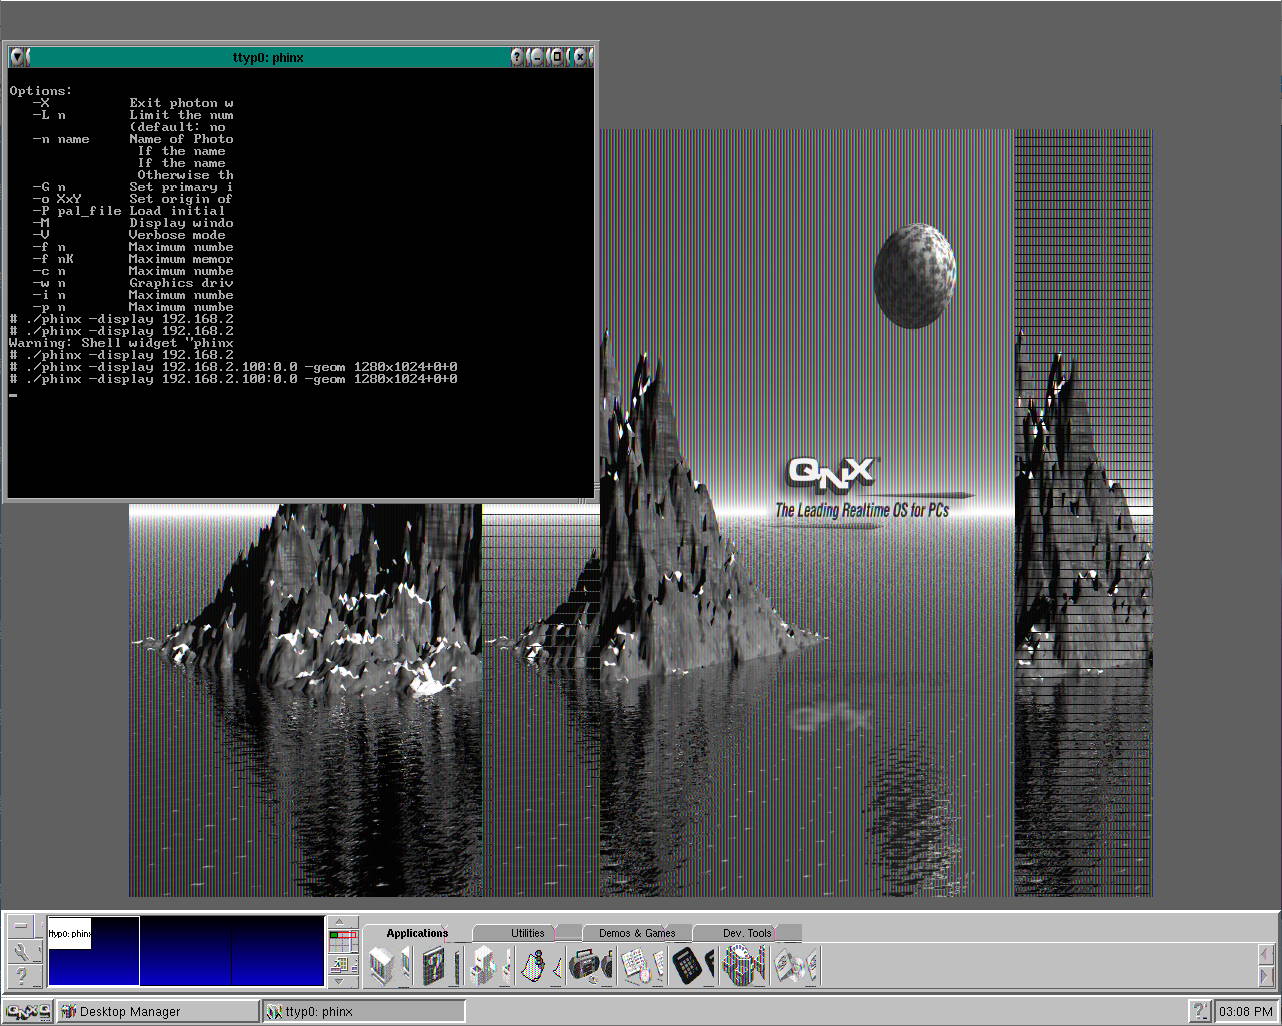This screenshot has width=1282, height=1026.
Task: Switch to the Dev. Tools tab
Action: (746, 933)
